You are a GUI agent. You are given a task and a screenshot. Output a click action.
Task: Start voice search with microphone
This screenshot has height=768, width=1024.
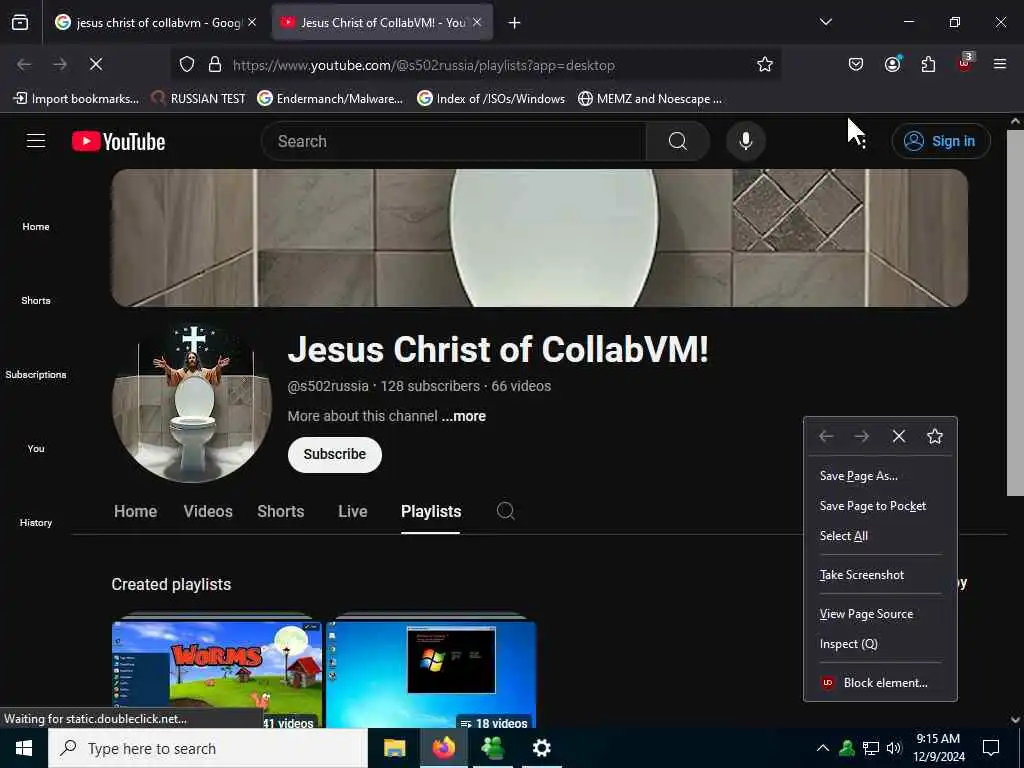pyautogui.click(x=746, y=141)
